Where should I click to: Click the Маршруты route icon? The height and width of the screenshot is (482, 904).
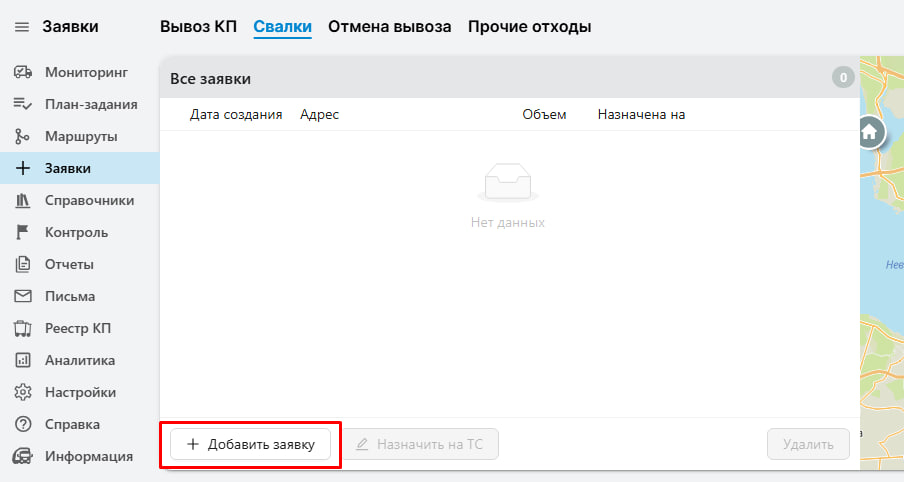22,136
